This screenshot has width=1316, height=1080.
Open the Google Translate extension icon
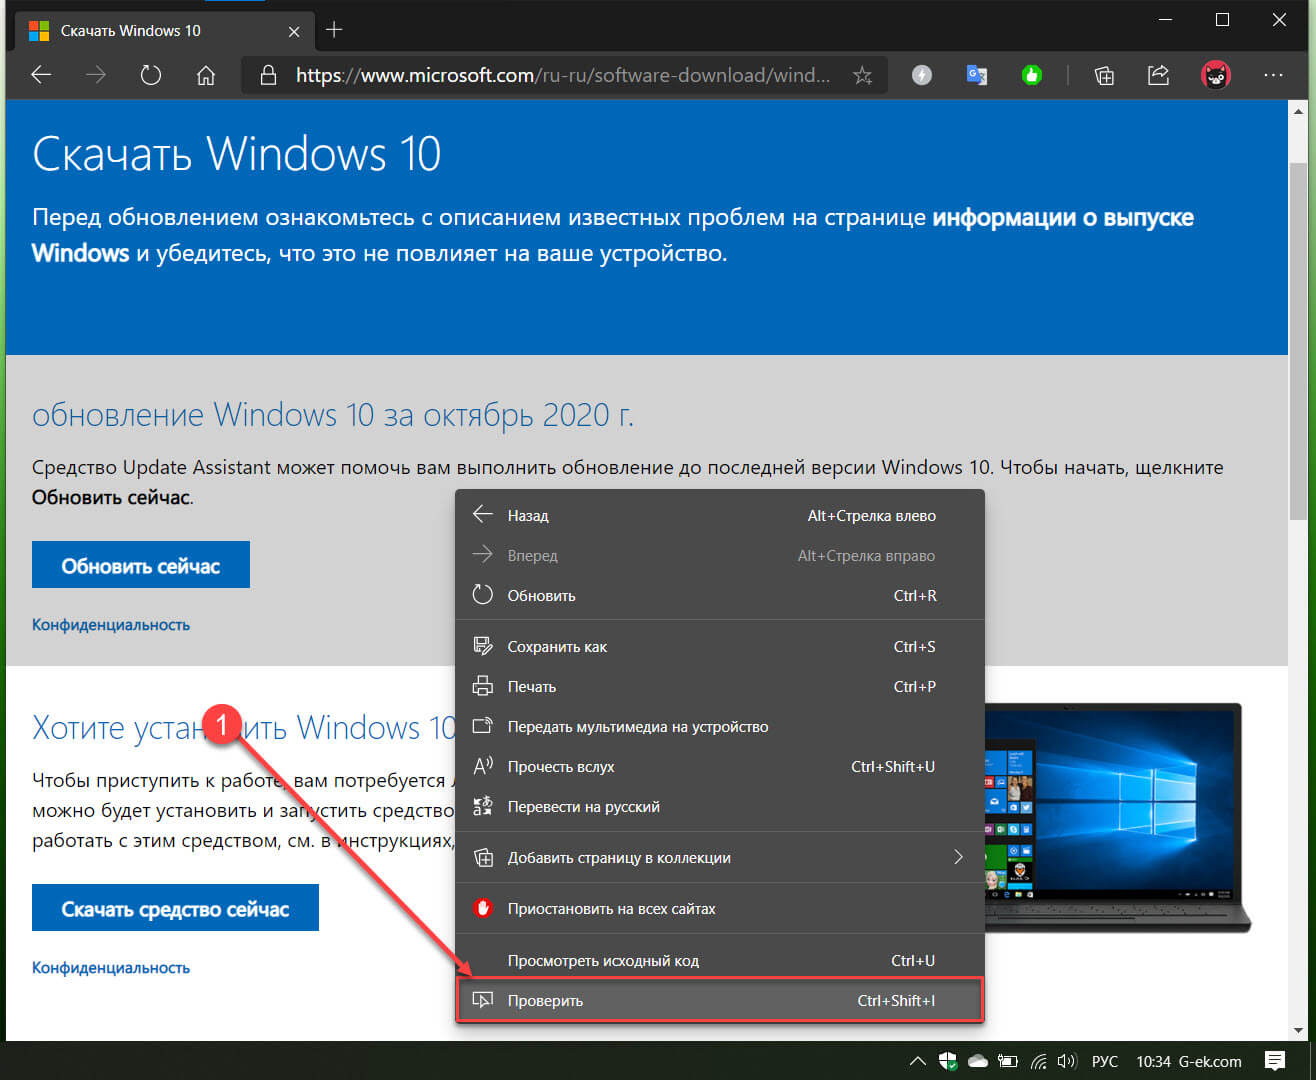977,75
